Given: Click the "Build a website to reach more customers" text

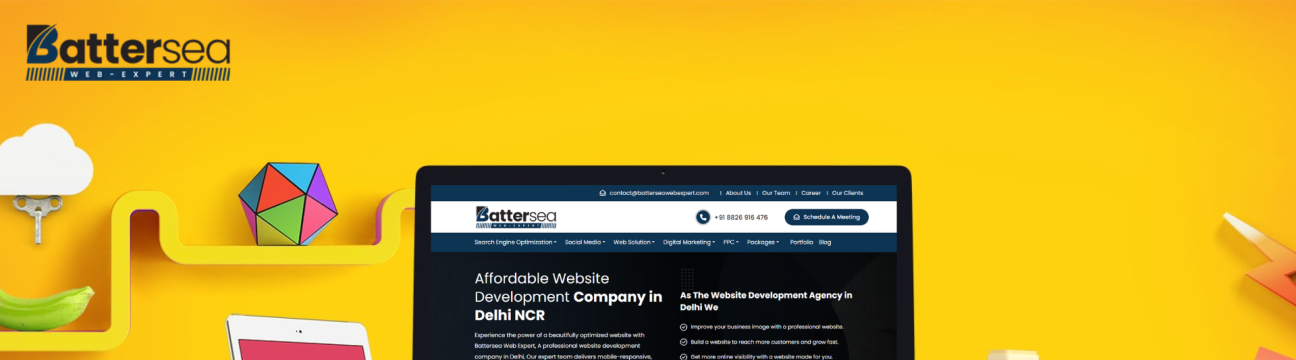Looking at the screenshot, I should tap(764, 342).
